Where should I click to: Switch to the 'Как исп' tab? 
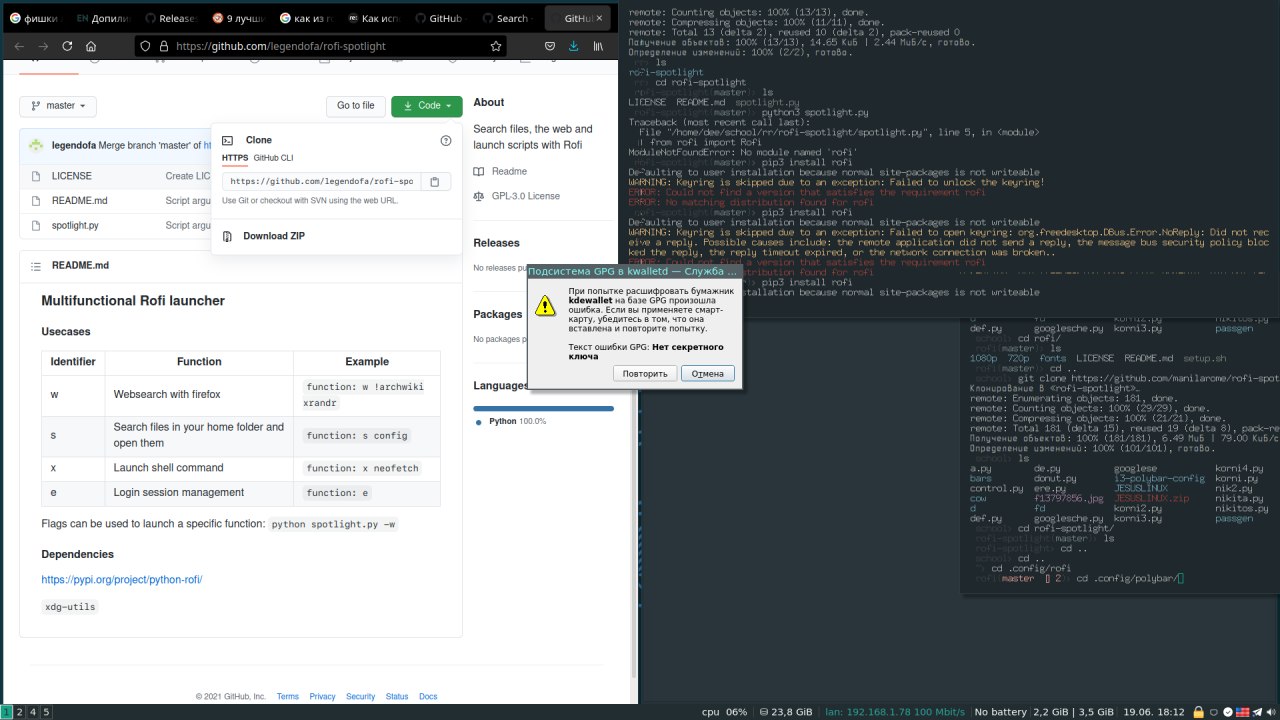(374, 18)
